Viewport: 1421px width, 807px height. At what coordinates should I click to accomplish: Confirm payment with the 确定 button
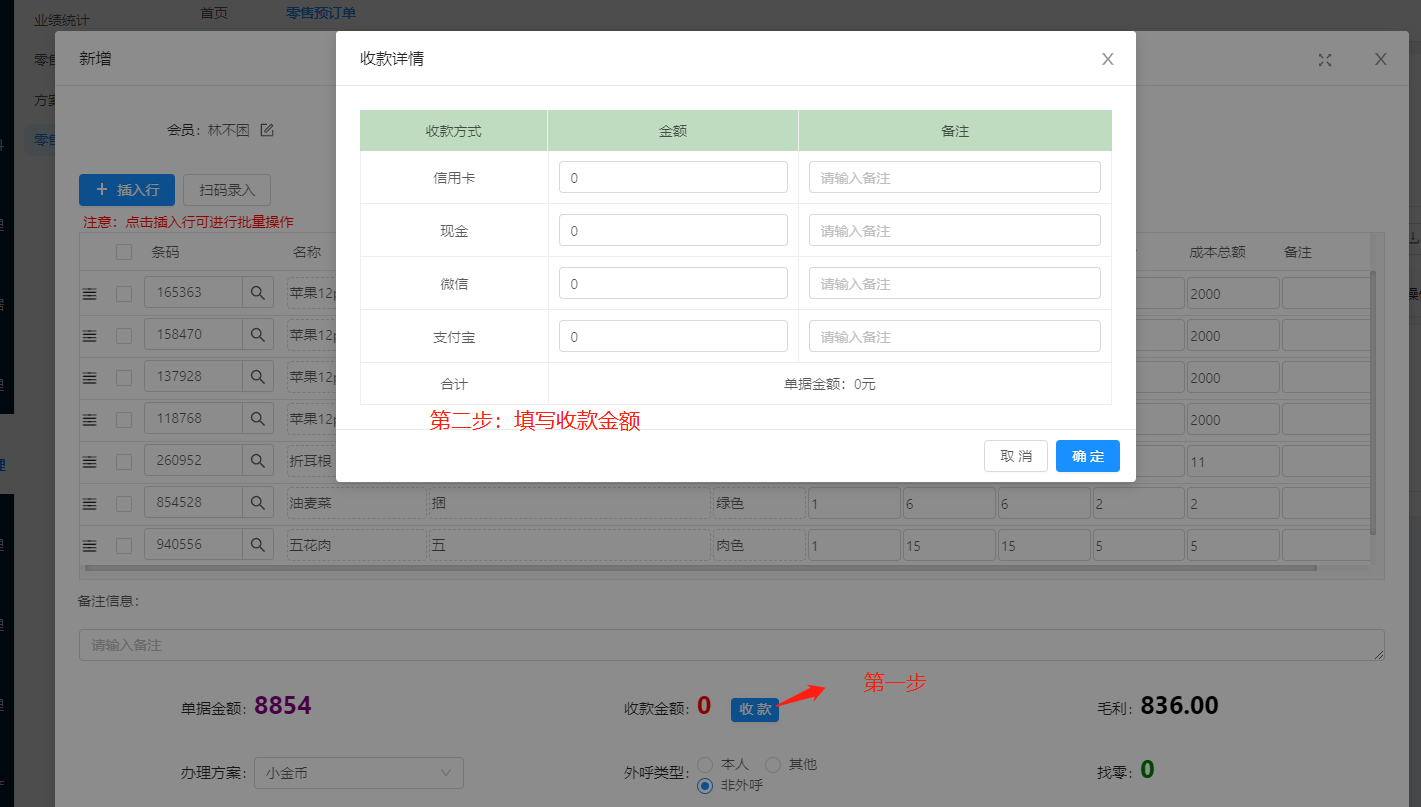point(1088,456)
